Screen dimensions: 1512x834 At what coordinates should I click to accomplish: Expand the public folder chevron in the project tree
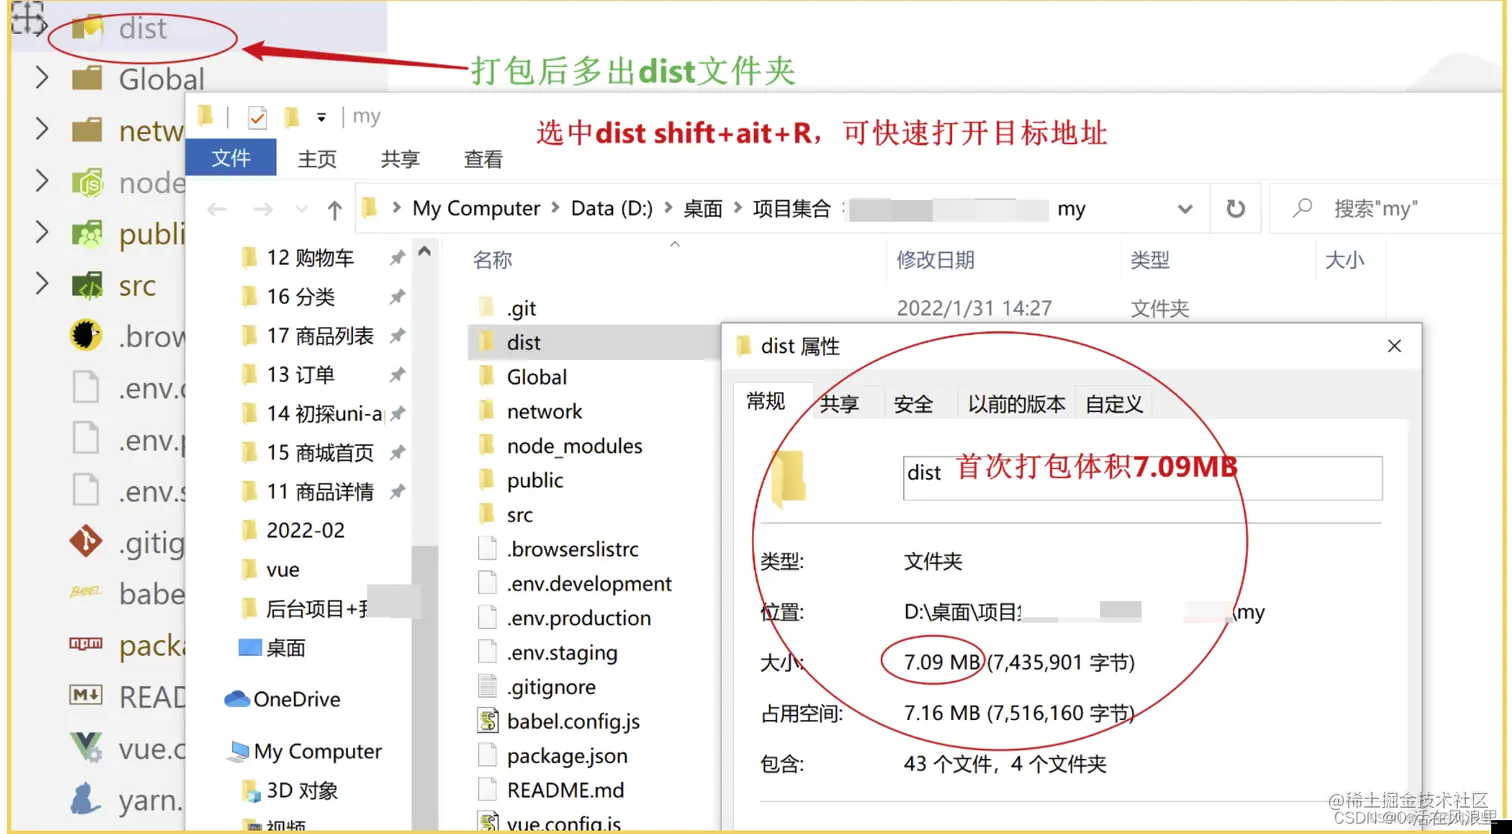tap(42, 233)
